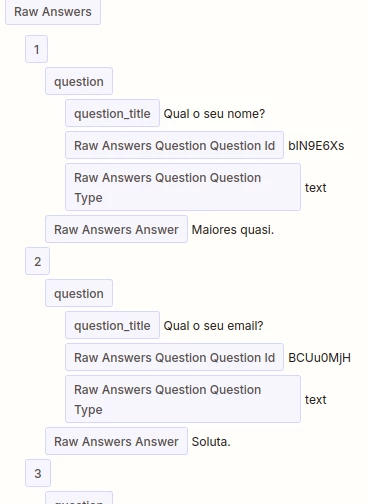
Task: Click Question Id label next to BCUu0MjH
Action: 174,357
